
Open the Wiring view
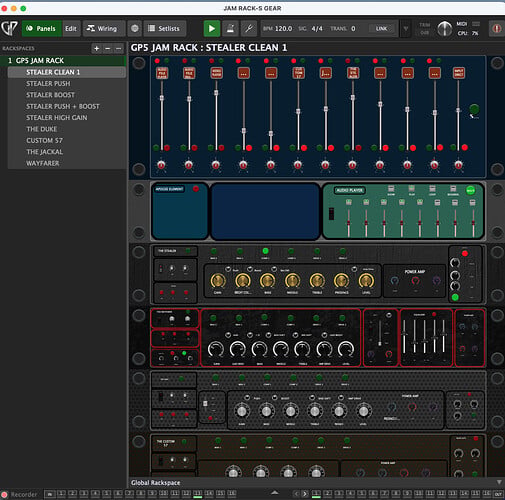click(104, 29)
